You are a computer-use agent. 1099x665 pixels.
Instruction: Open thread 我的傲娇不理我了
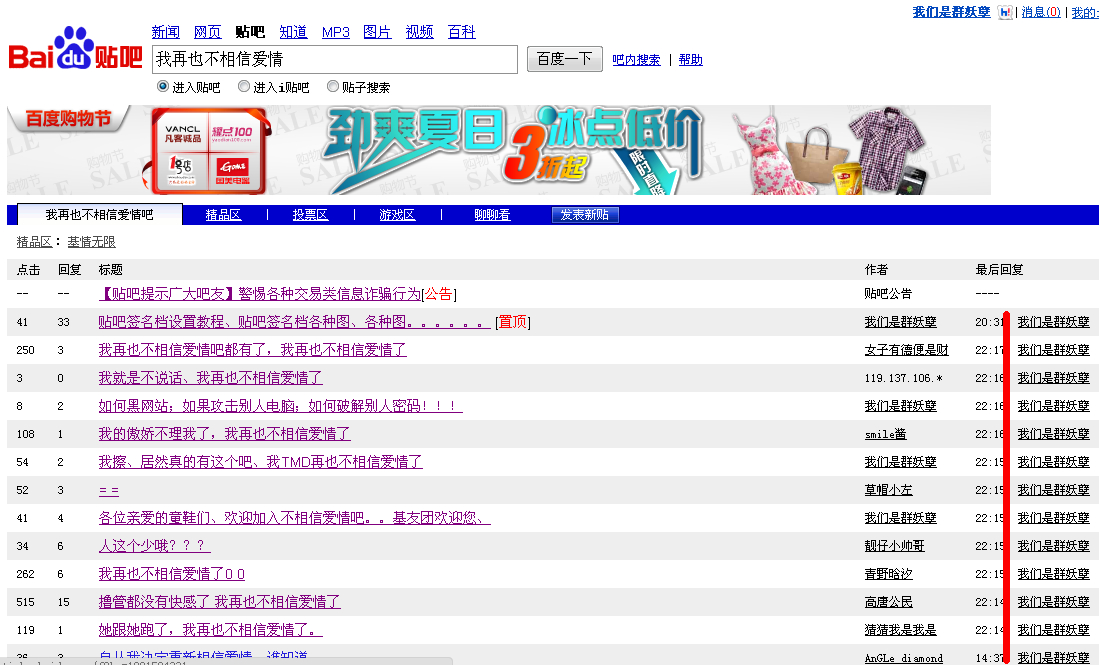(x=224, y=434)
